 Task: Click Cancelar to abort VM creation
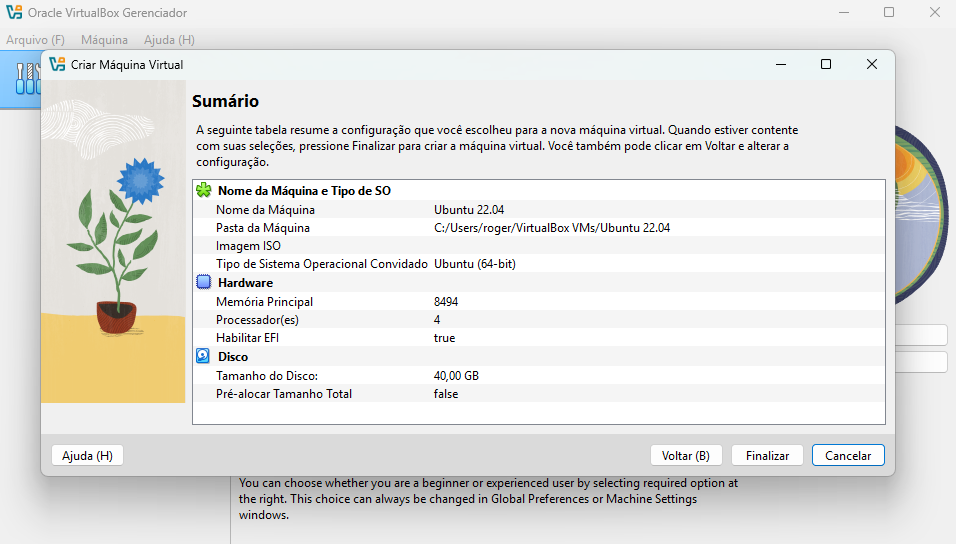(848, 455)
